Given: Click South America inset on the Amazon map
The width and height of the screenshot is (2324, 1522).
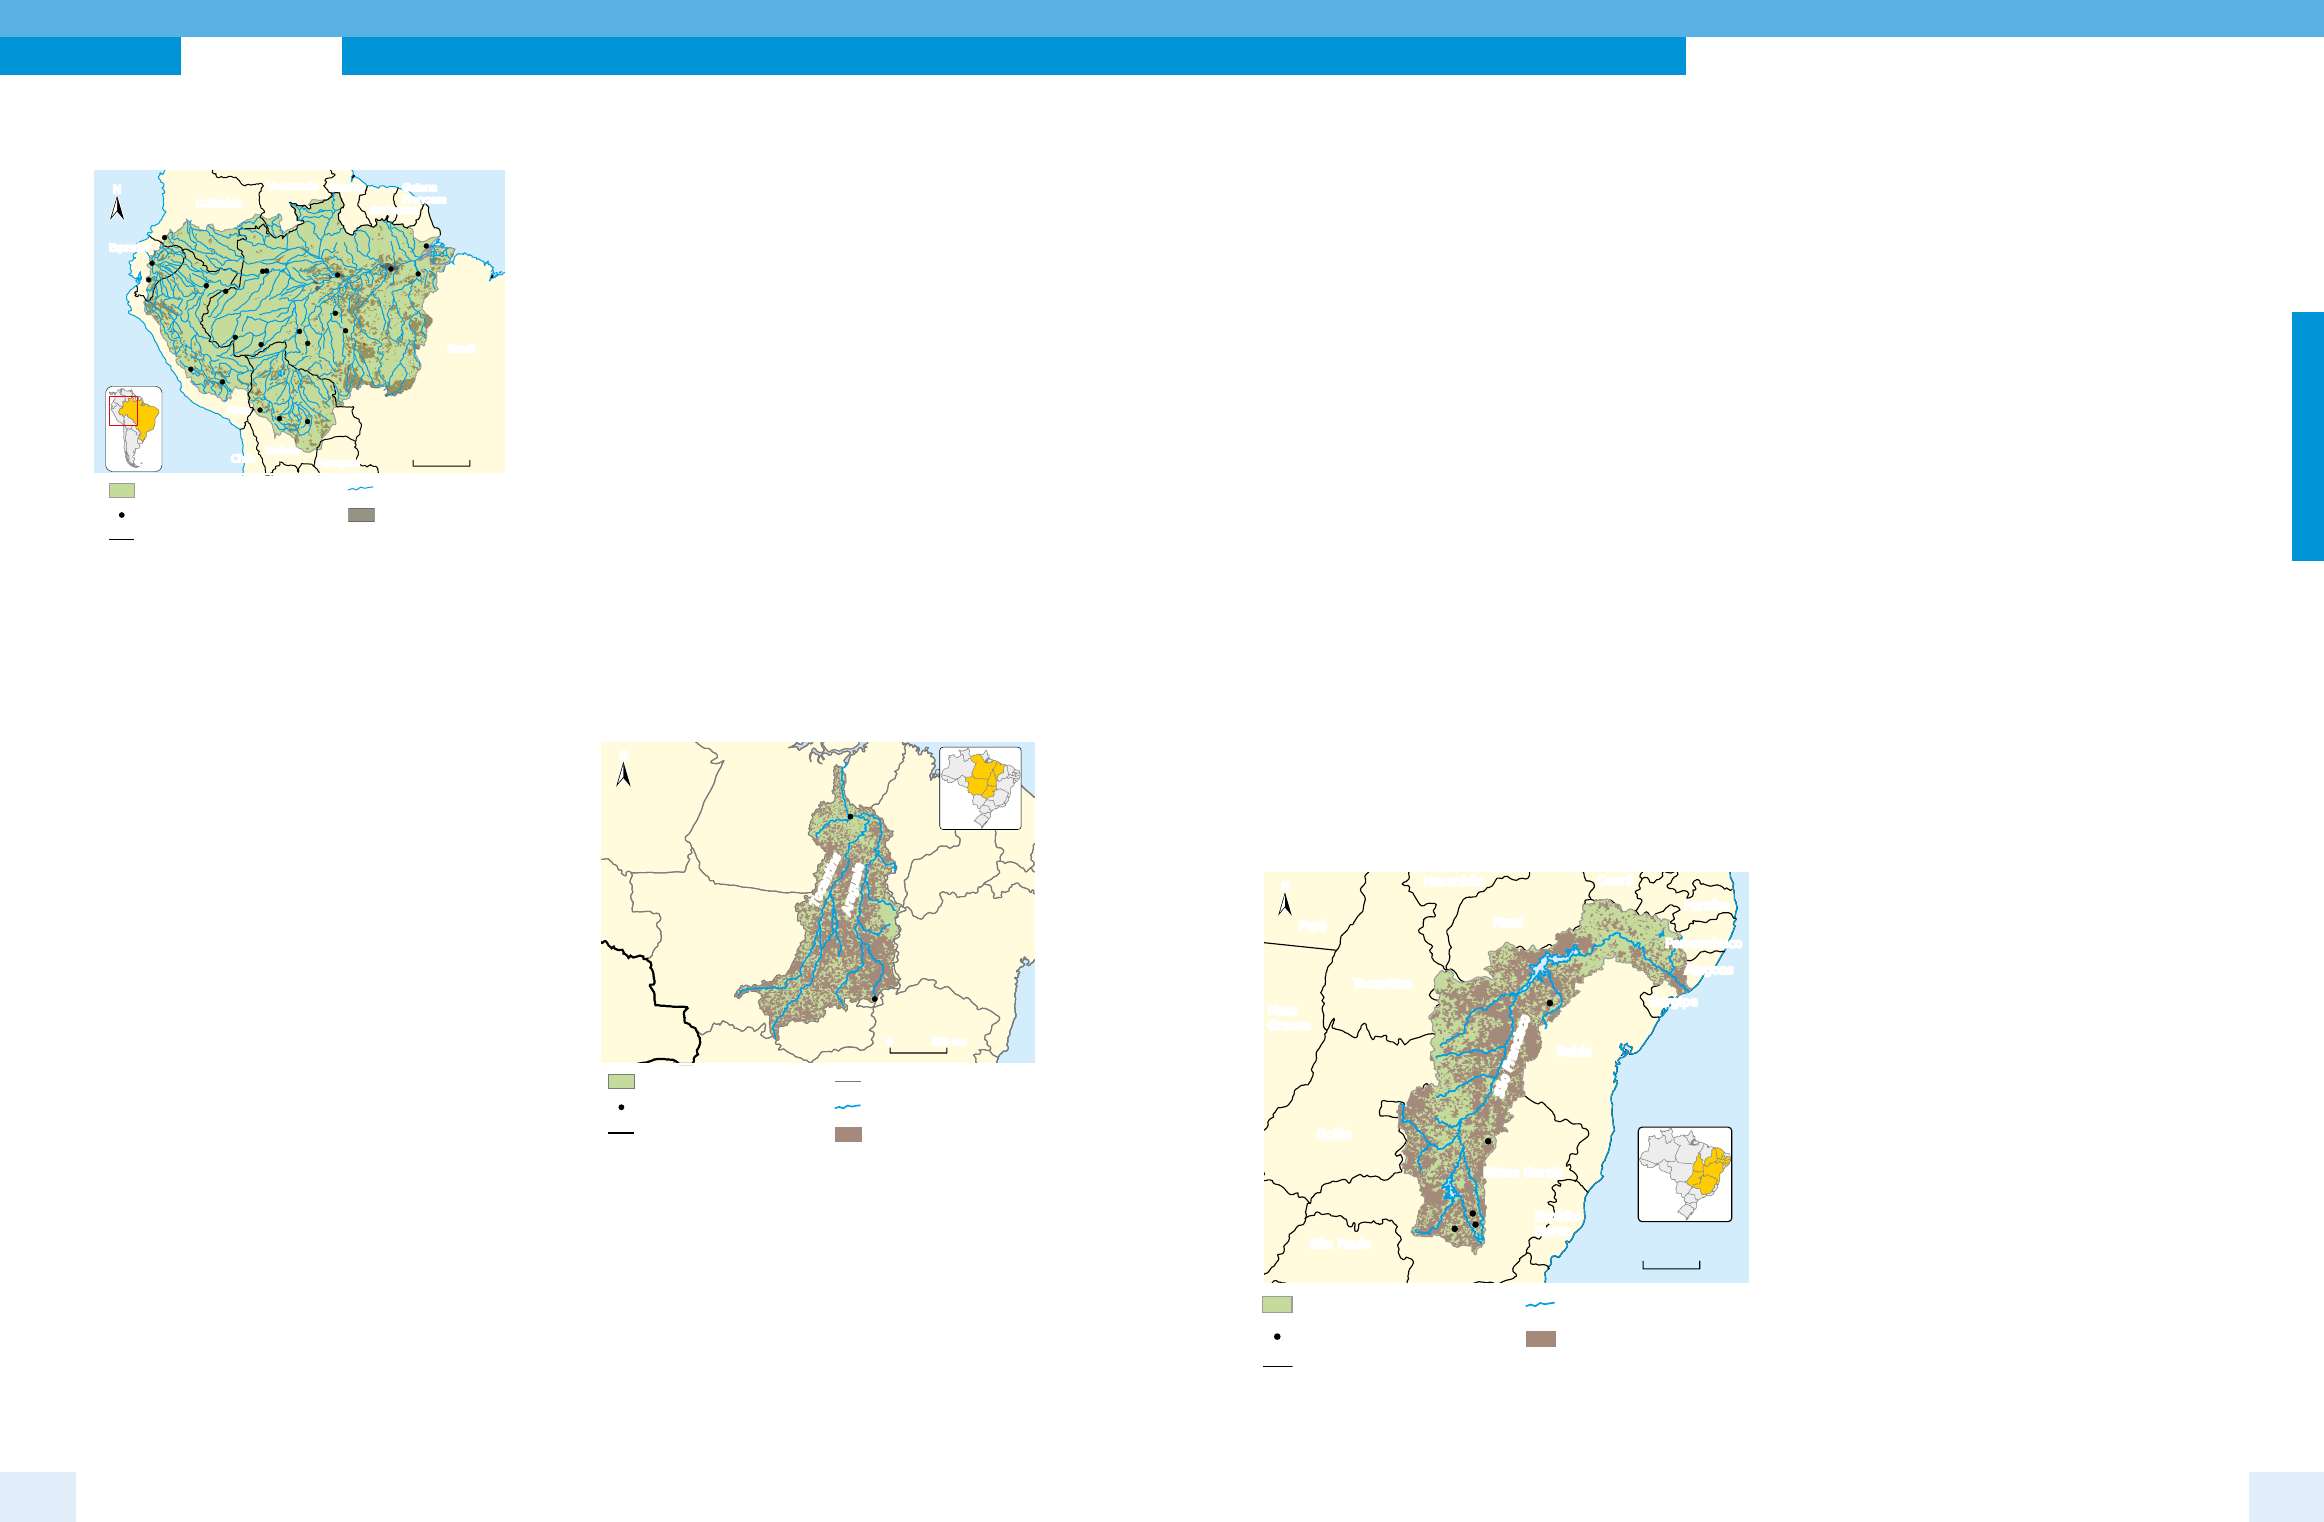Looking at the screenshot, I should (134, 428).
